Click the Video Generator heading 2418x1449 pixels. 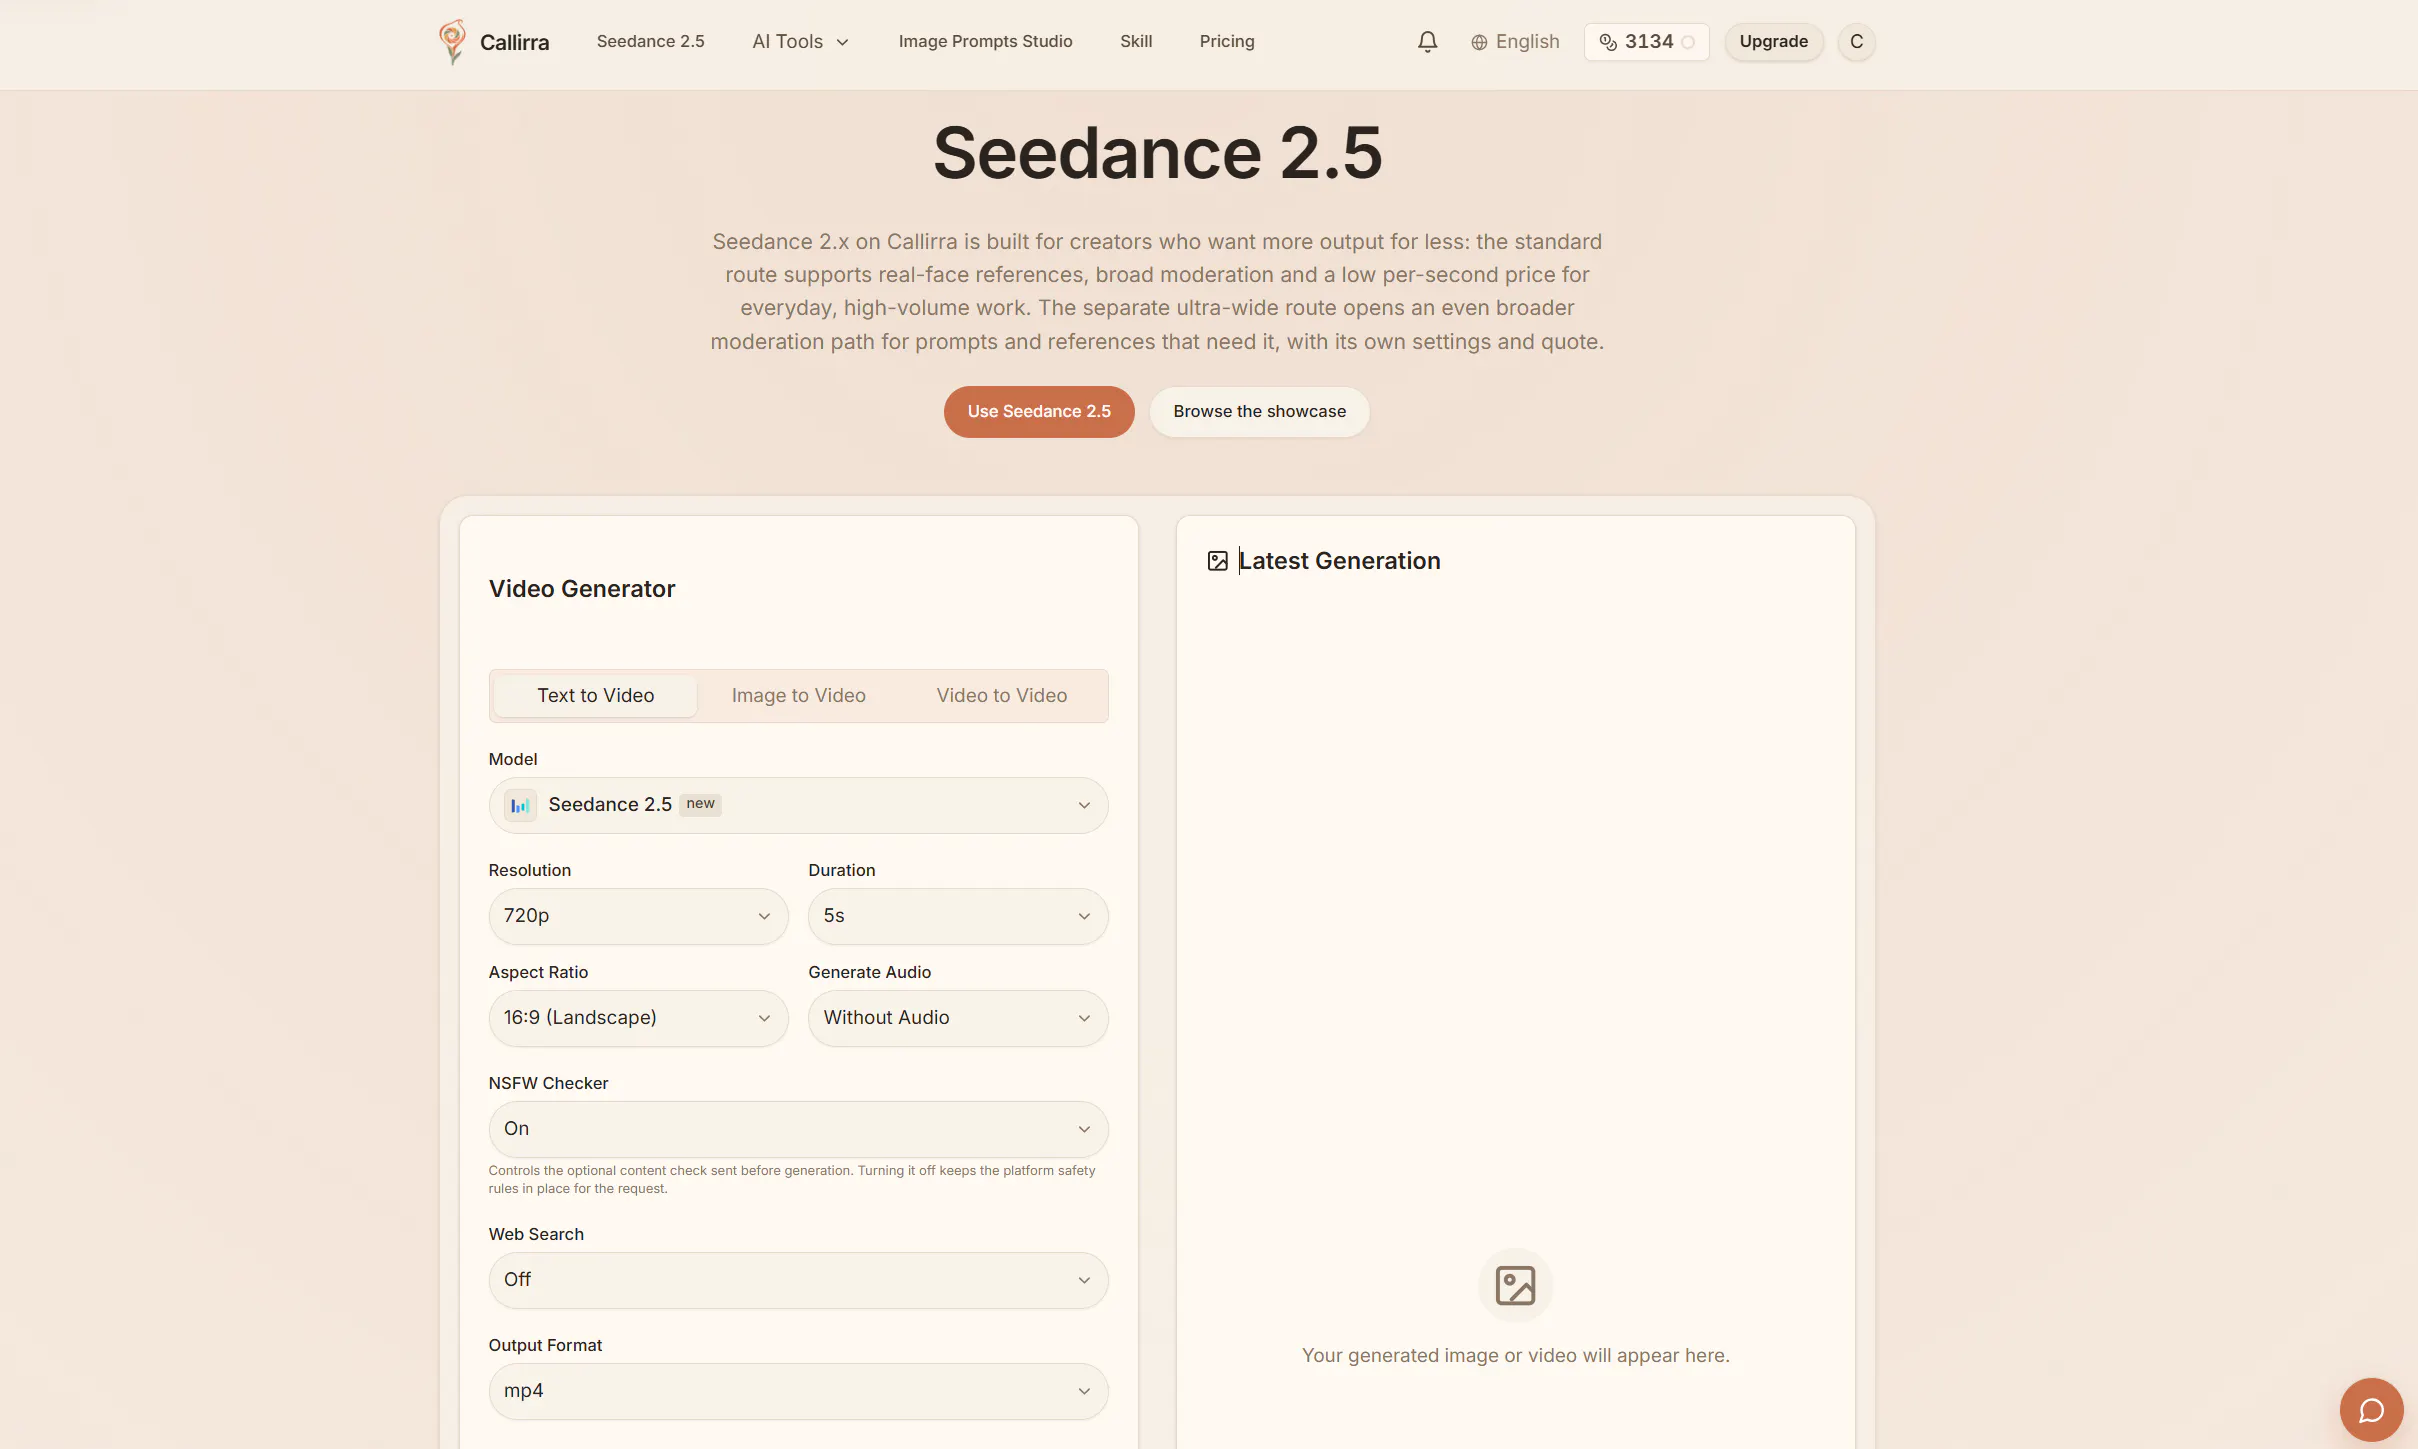(x=582, y=589)
